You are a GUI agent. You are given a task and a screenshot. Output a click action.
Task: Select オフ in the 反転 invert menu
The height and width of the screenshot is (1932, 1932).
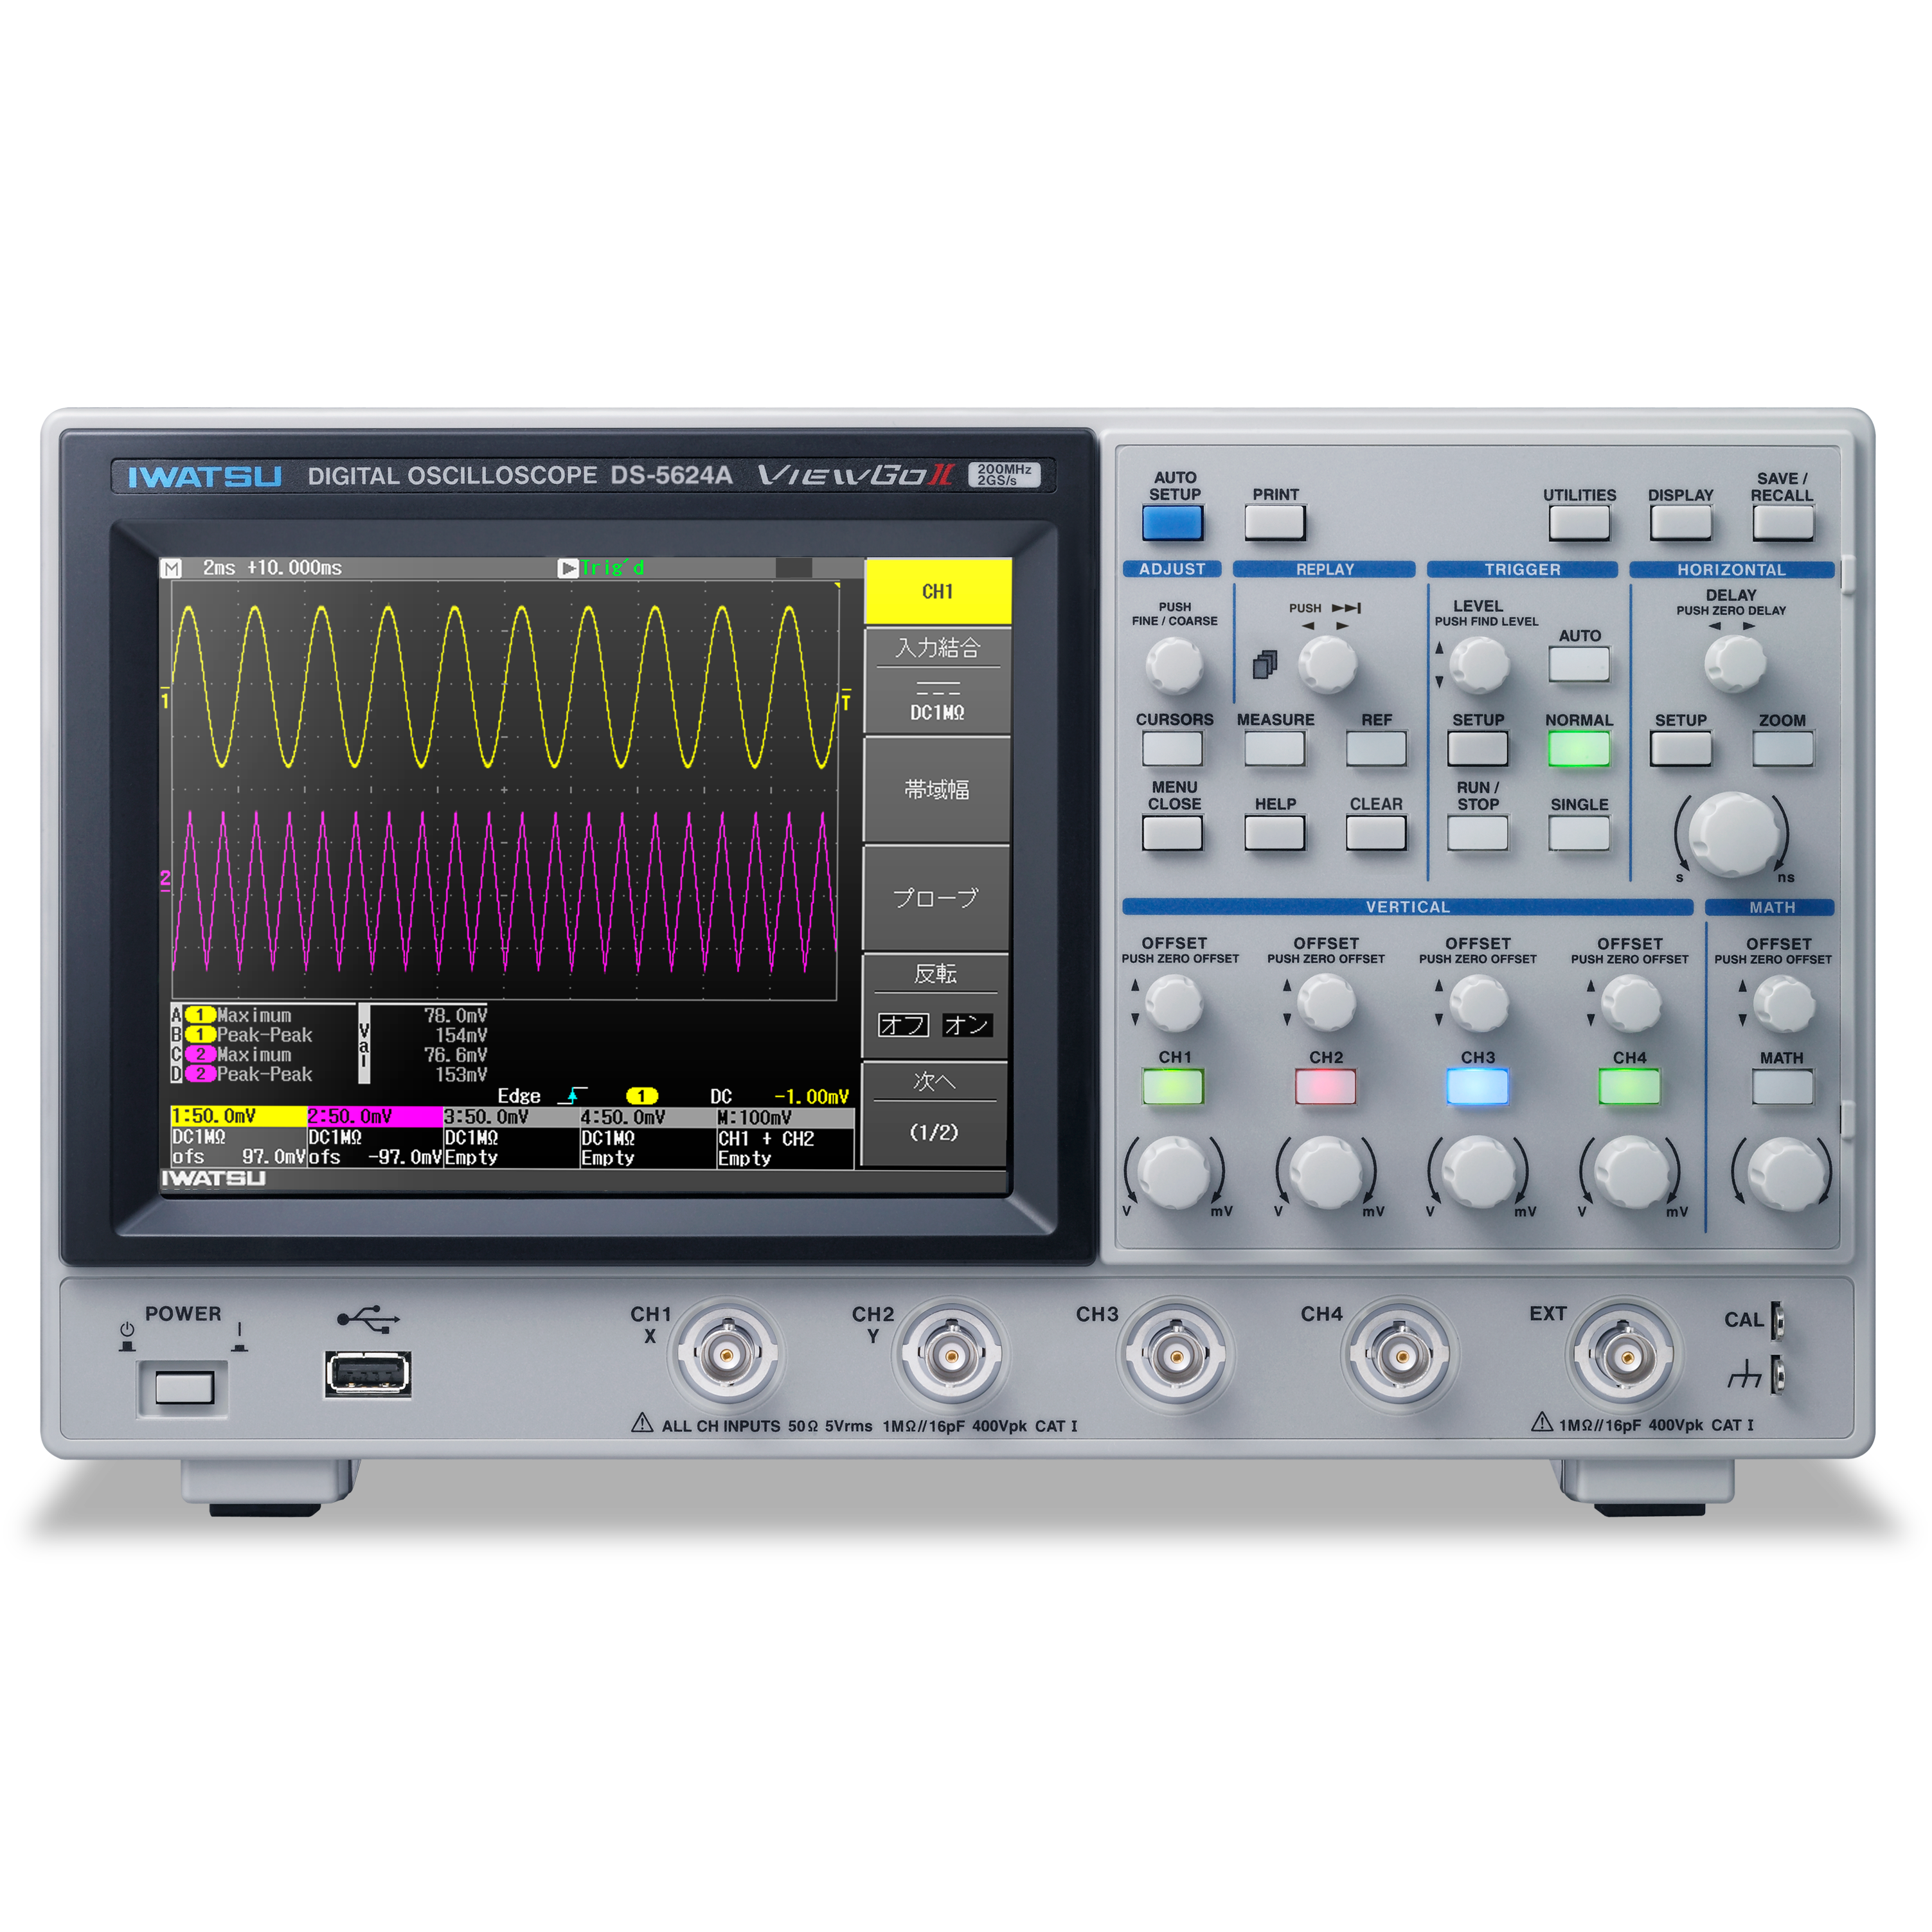pyautogui.click(x=904, y=1025)
